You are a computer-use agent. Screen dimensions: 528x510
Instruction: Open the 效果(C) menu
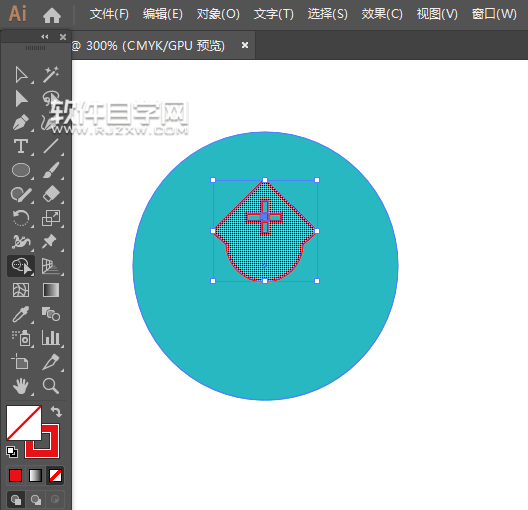(x=382, y=14)
